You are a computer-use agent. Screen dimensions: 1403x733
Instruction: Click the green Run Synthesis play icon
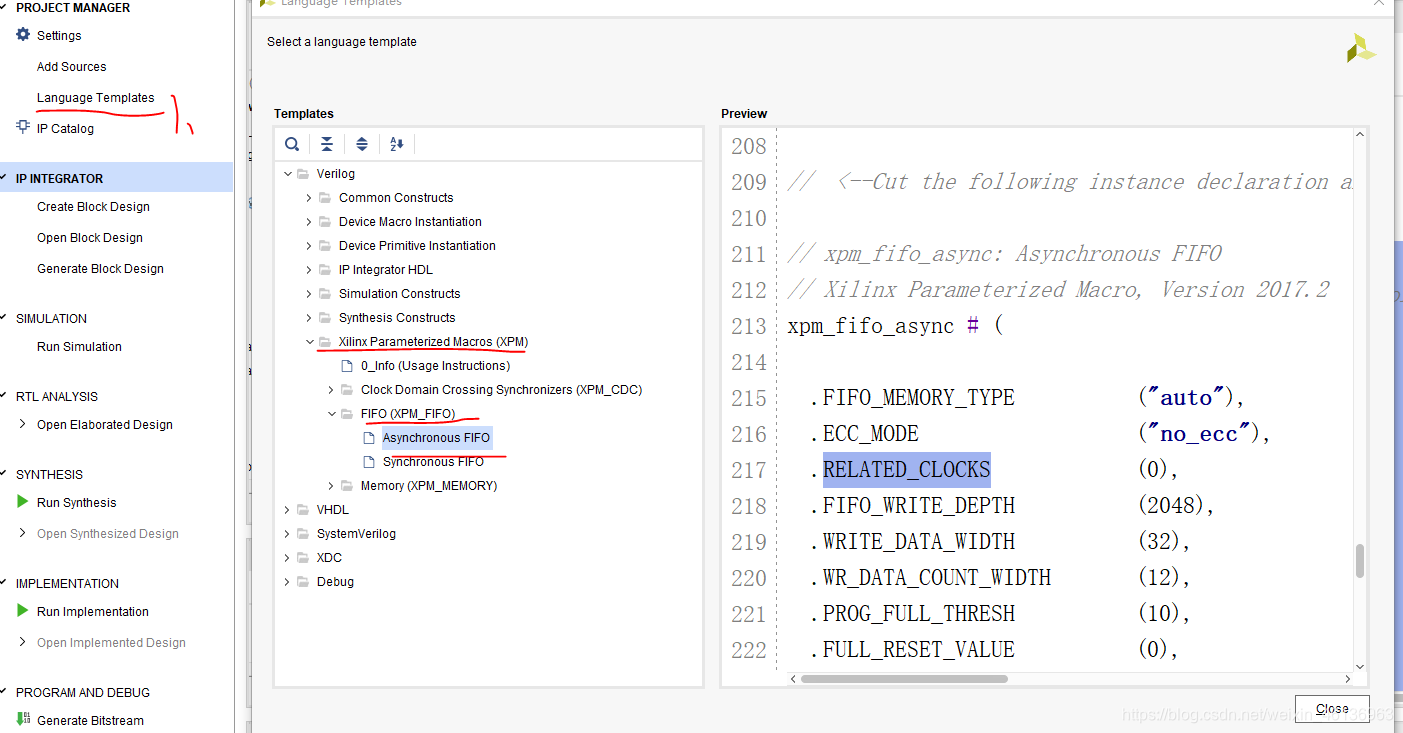pos(23,501)
